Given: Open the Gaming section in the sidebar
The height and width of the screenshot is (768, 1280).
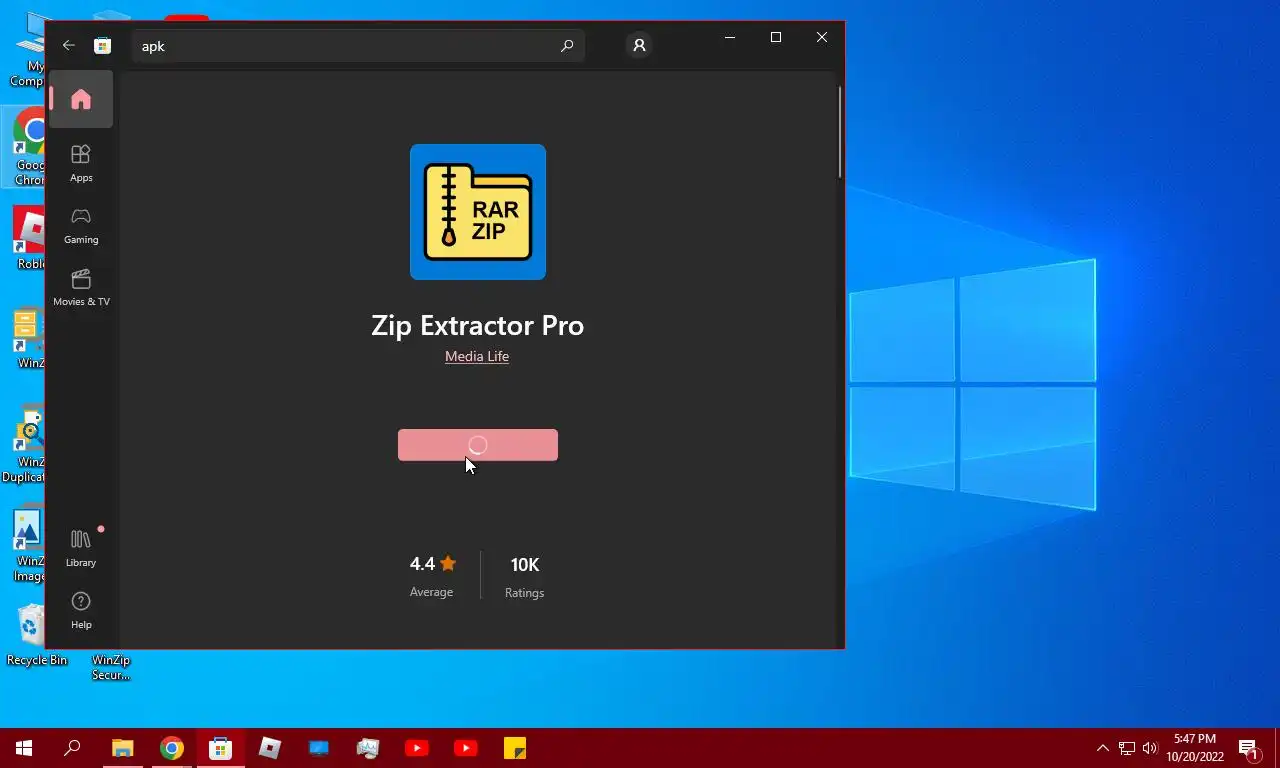Looking at the screenshot, I should [81, 225].
